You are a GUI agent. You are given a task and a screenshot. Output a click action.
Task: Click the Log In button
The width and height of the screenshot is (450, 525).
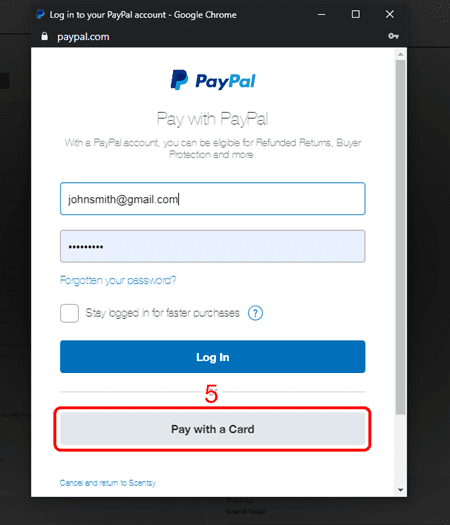tap(213, 357)
